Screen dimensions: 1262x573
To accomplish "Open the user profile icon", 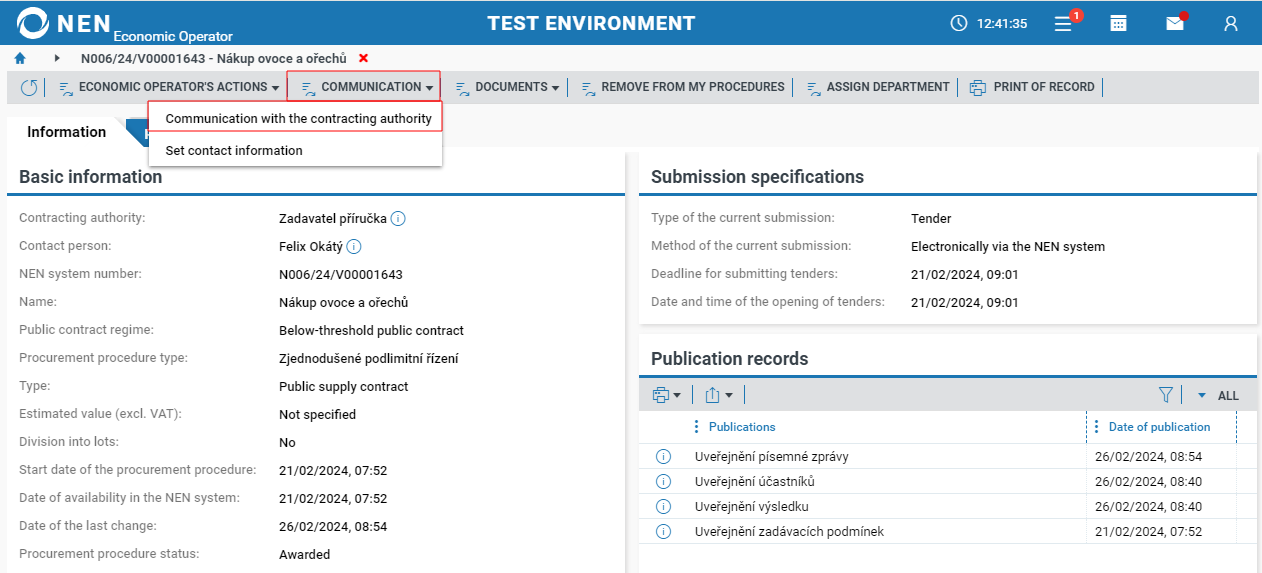I will (x=1231, y=23).
